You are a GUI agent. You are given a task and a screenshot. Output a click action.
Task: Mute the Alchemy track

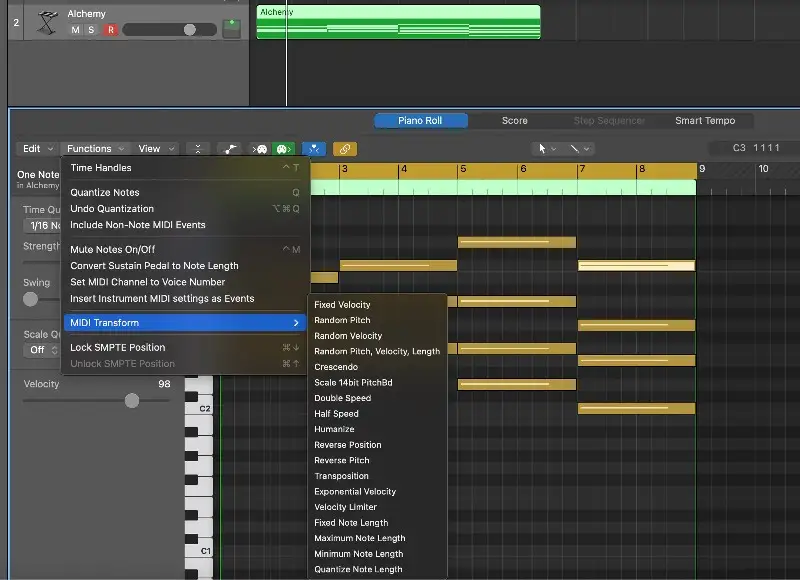pyautogui.click(x=76, y=30)
